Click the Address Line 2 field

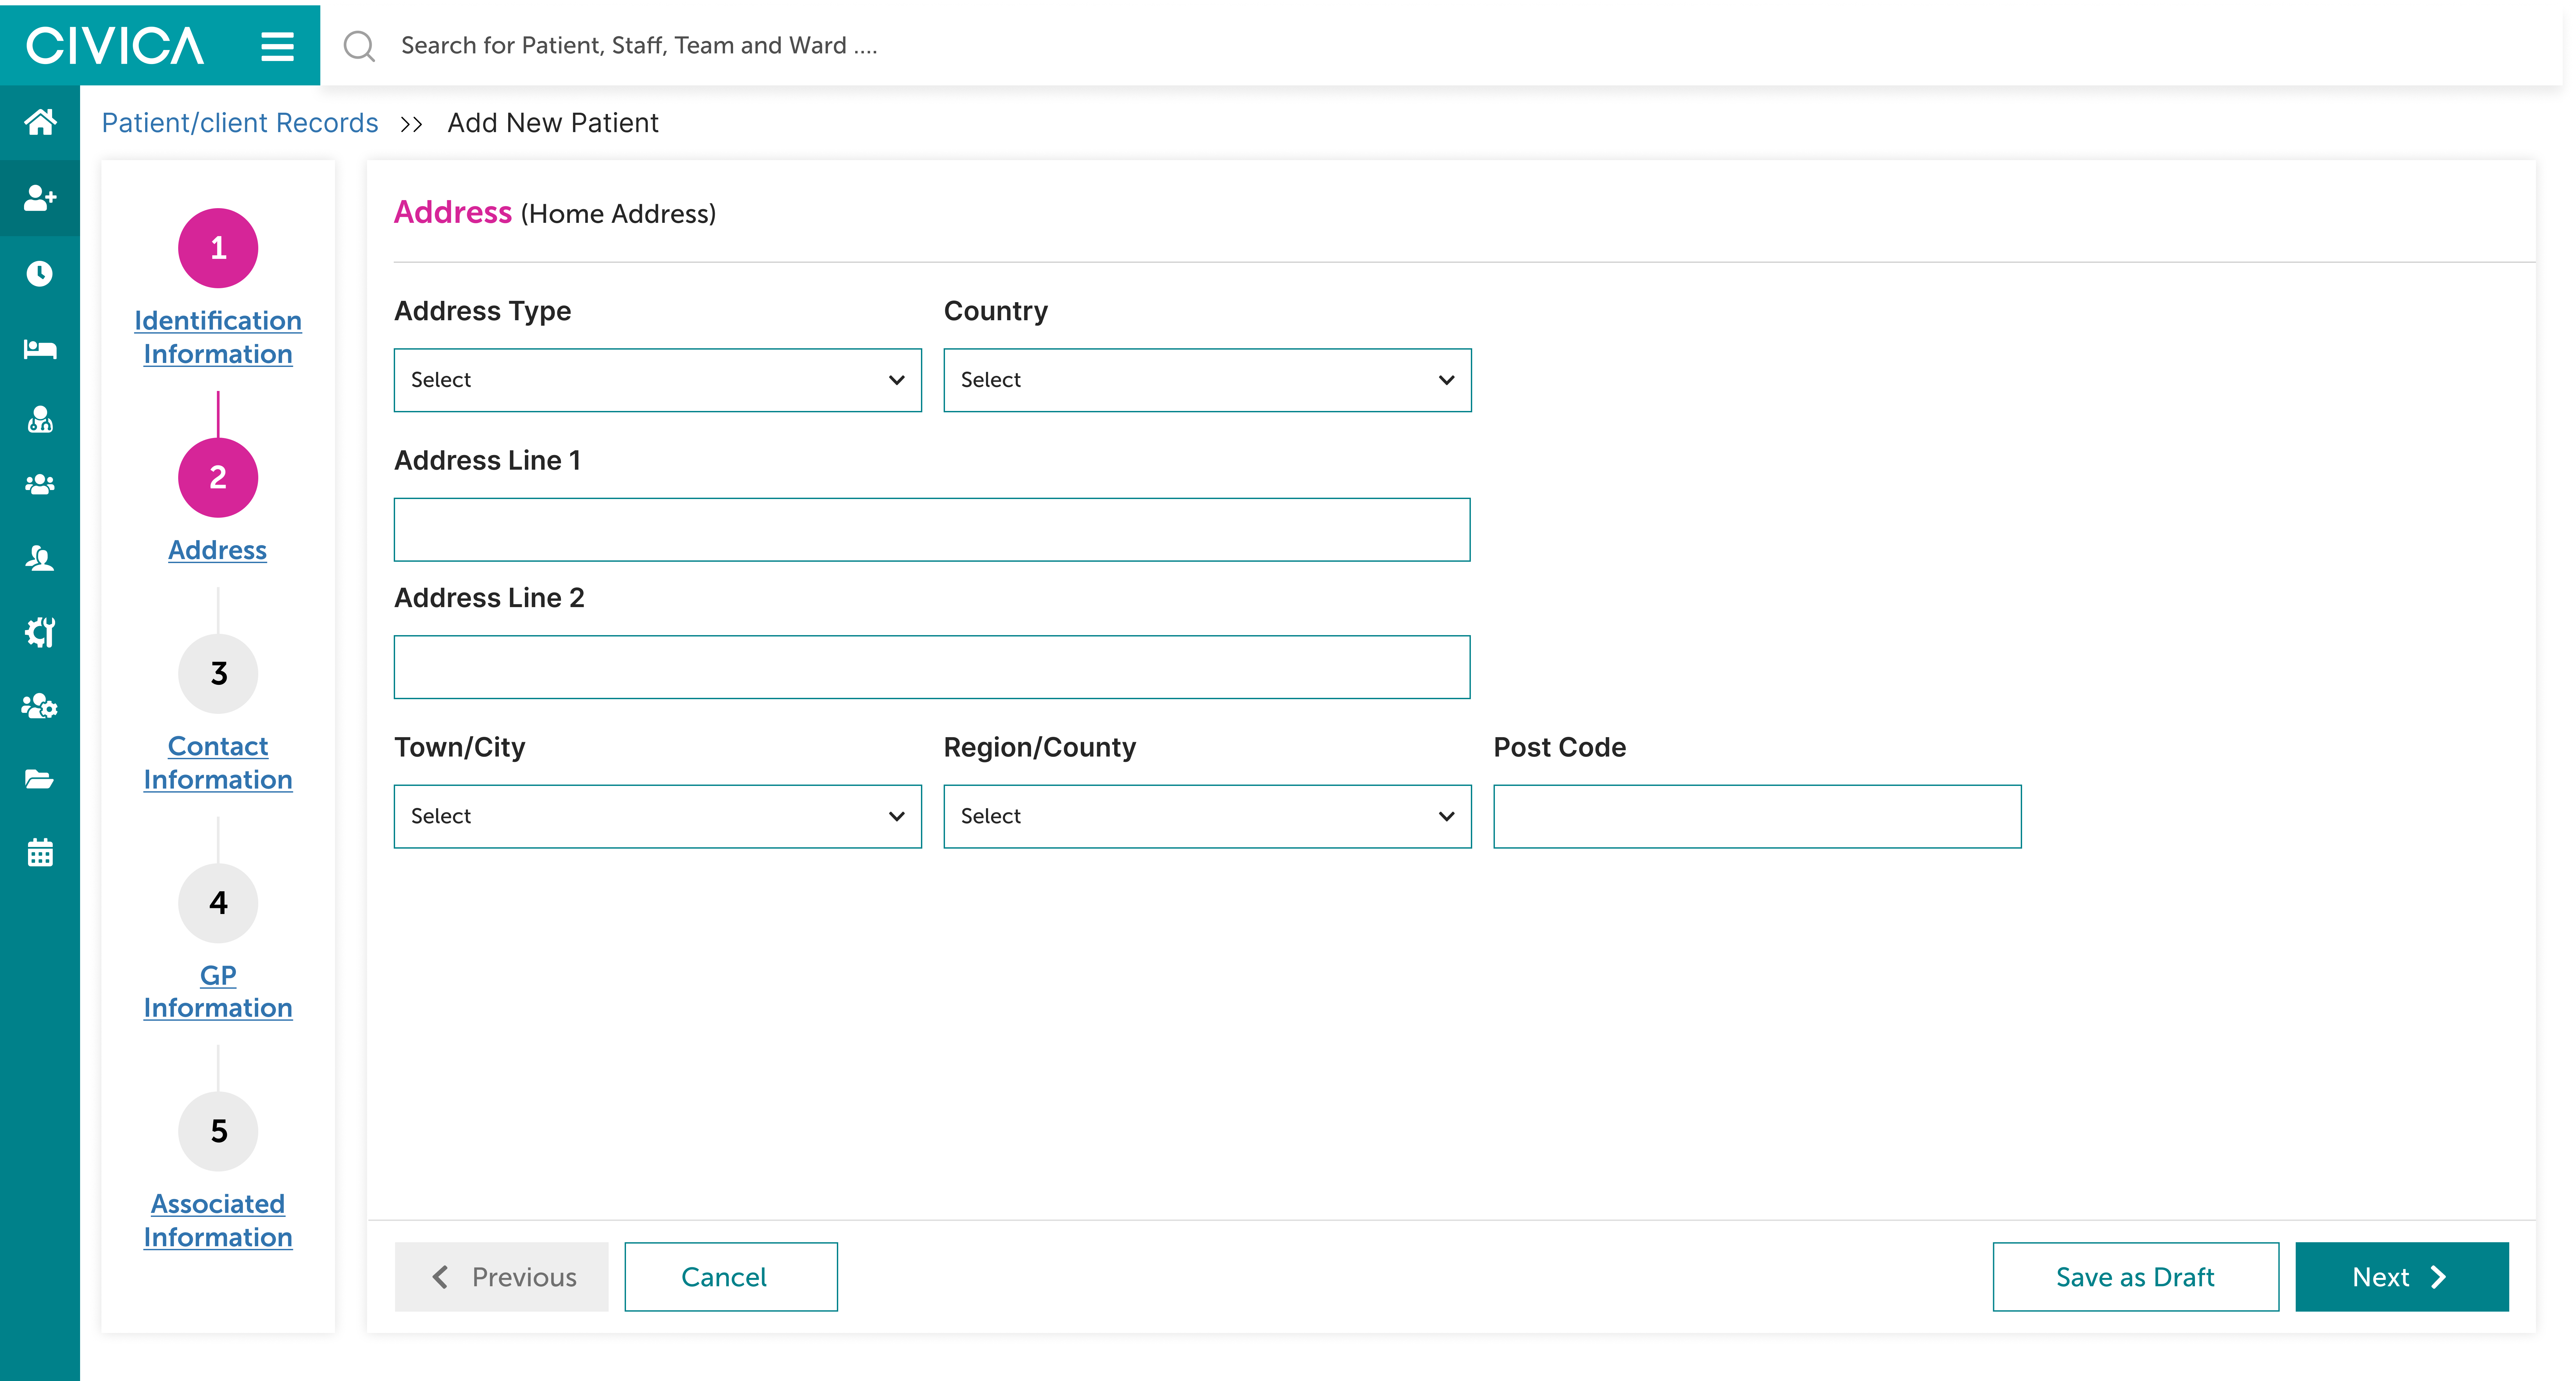point(932,667)
